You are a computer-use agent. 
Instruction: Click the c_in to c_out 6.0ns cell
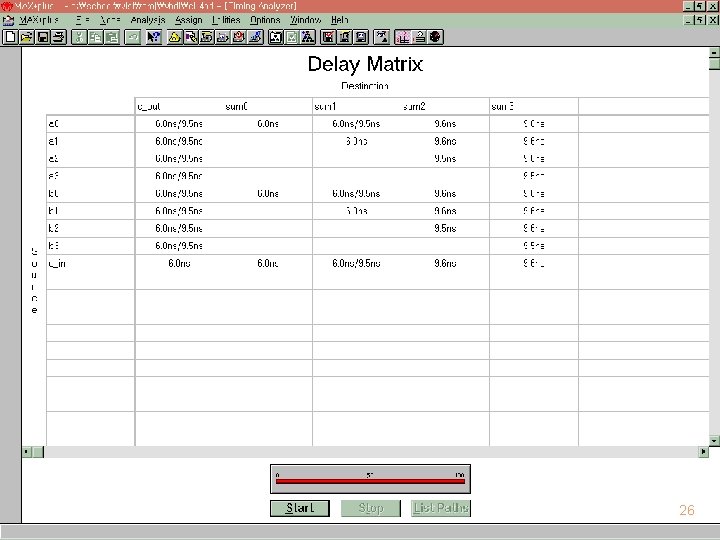pyautogui.click(x=179, y=264)
